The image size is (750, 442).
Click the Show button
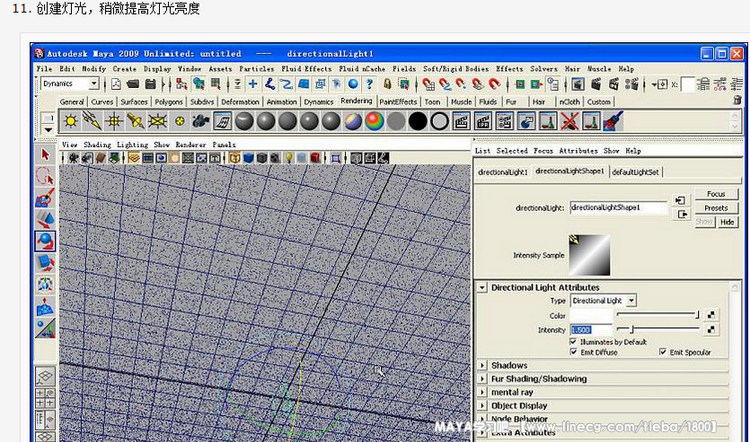[x=704, y=222]
